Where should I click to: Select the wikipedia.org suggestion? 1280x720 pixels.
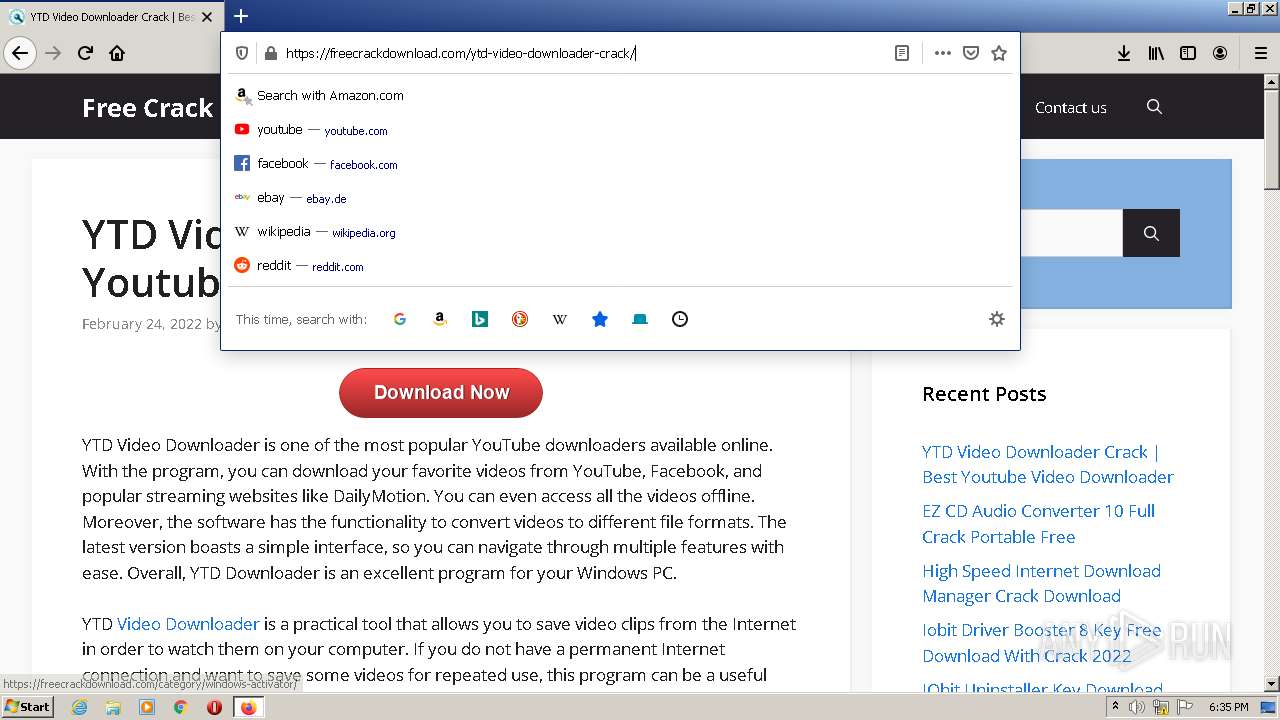click(x=620, y=232)
